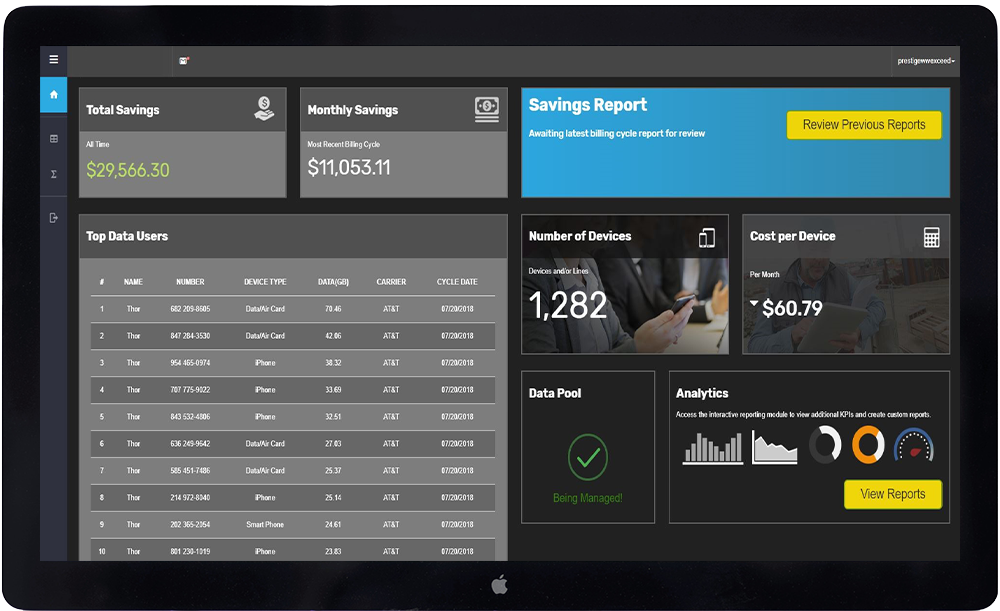Click the cash icon on Monthly Savings card
Image resolution: width=1000 pixels, height=611 pixels.
(487, 110)
